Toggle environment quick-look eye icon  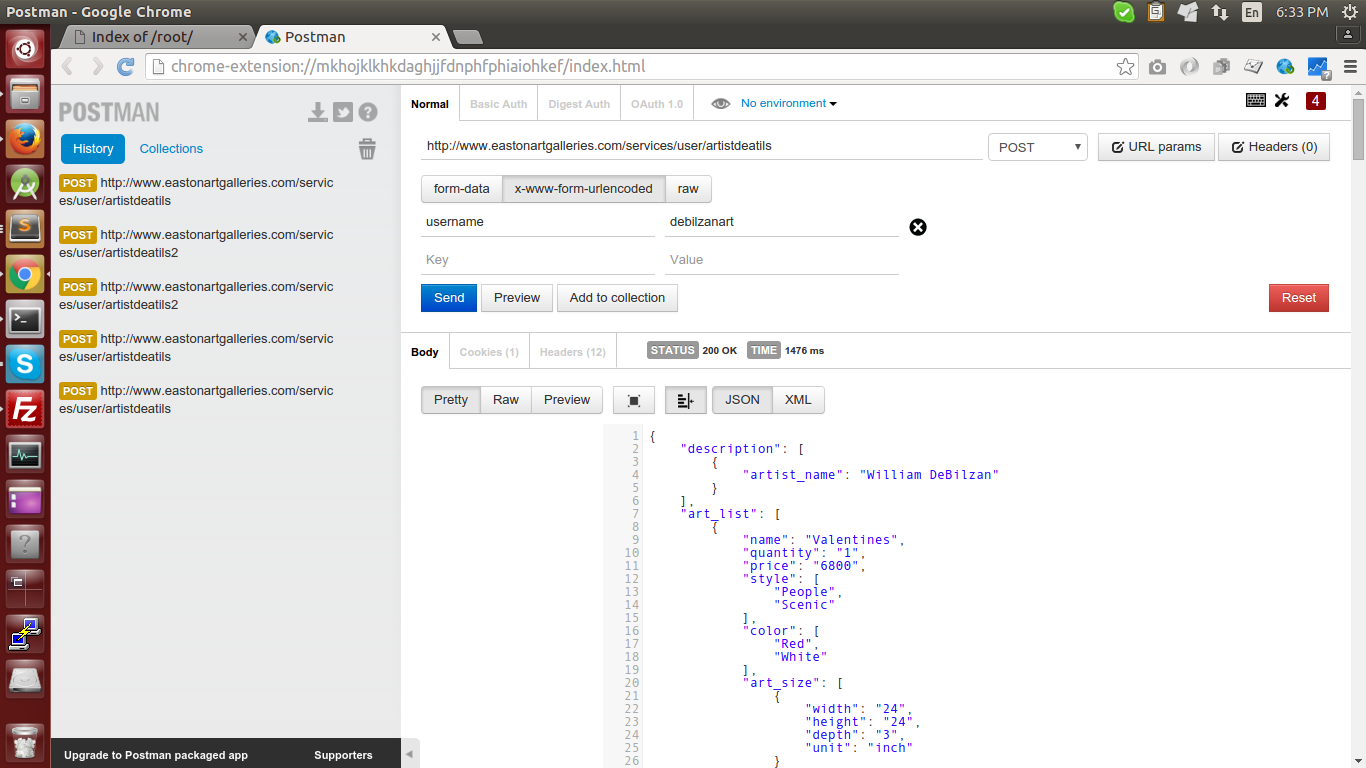(720, 104)
